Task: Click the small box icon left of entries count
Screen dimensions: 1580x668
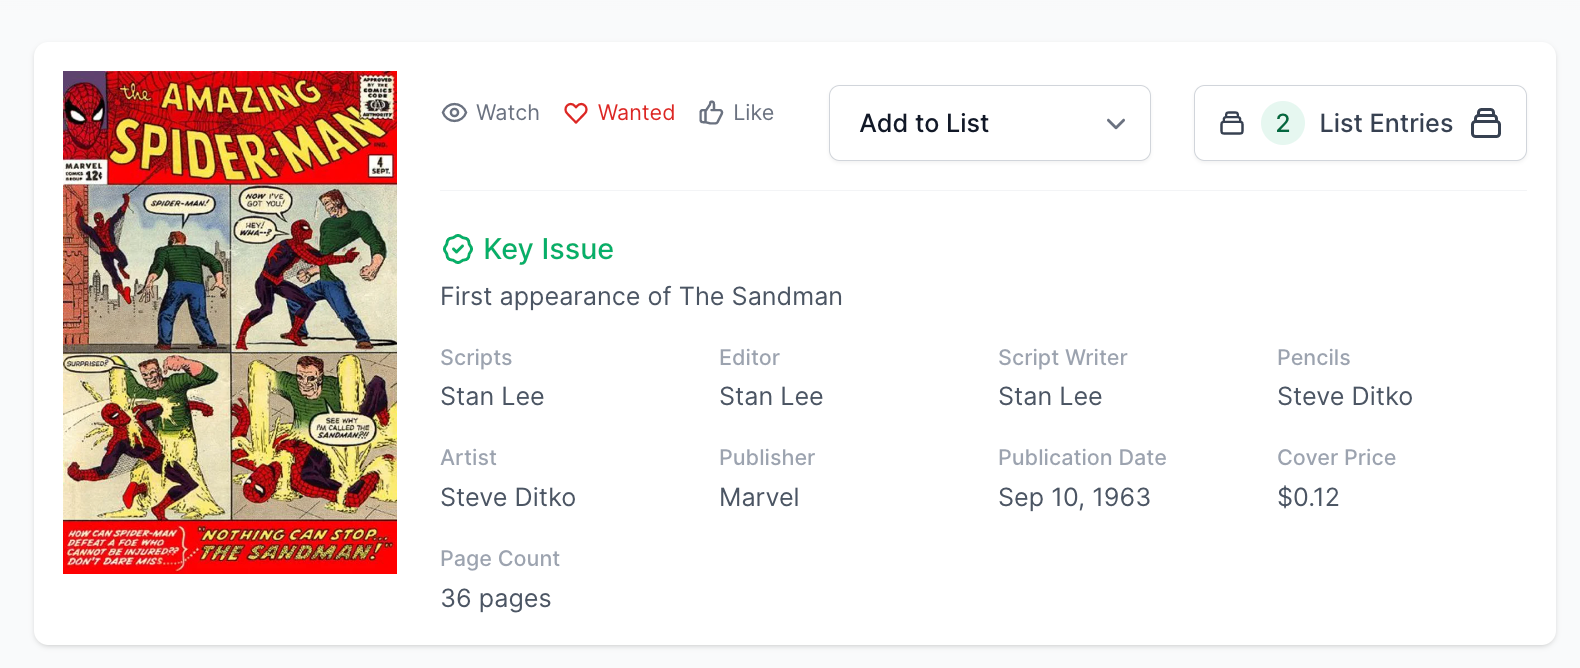Action: coord(1232,123)
